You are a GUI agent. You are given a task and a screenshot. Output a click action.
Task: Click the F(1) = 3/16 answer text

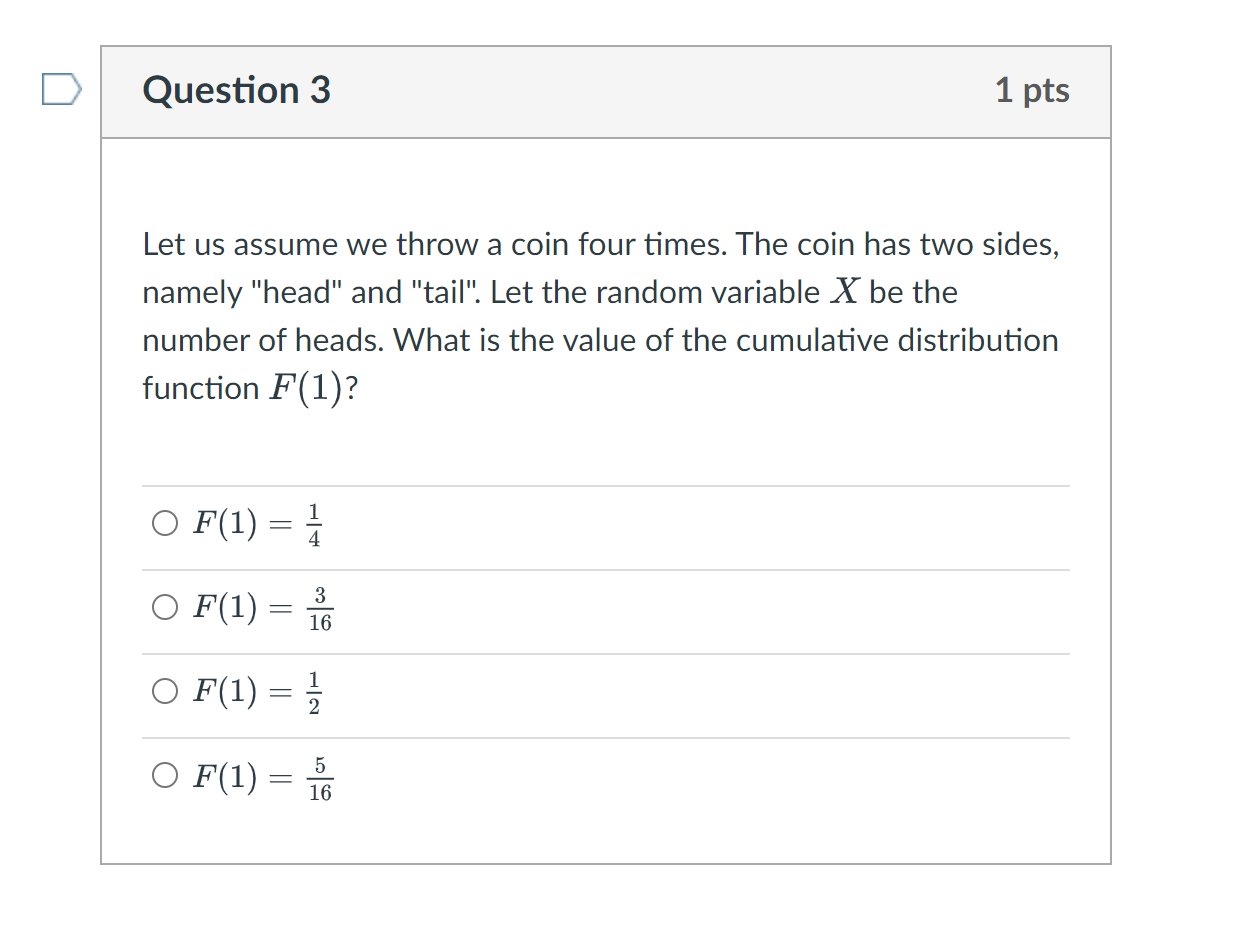click(x=260, y=606)
